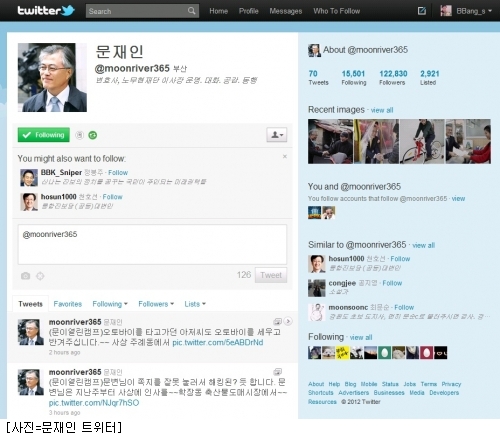This screenshot has width=500, height=439.
Task: Click 'view all' next to Similar to
Action: 424,245
